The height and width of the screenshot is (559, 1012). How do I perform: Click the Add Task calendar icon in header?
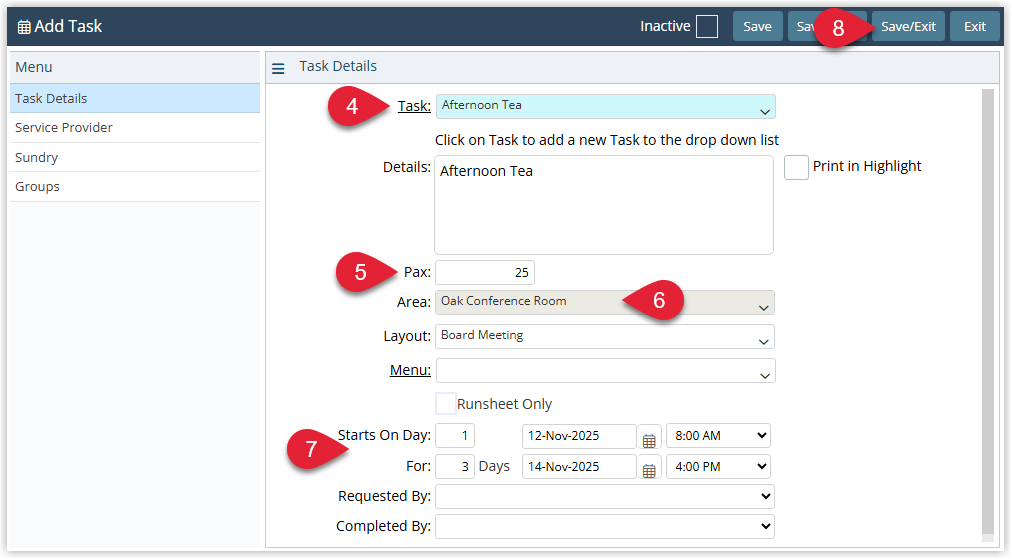pyautogui.click(x=24, y=26)
